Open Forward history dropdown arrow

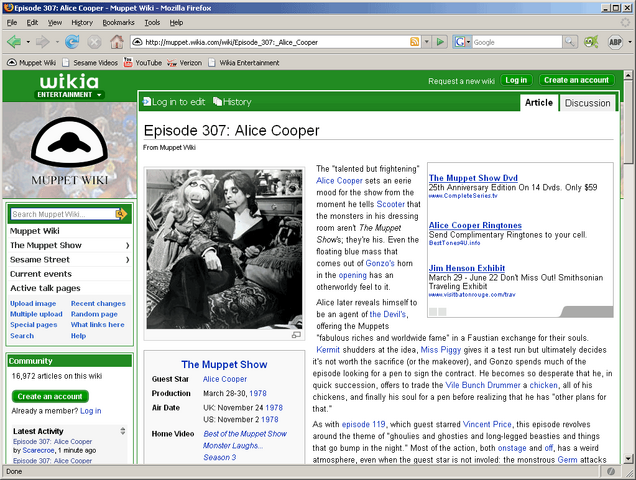click(x=57, y=42)
